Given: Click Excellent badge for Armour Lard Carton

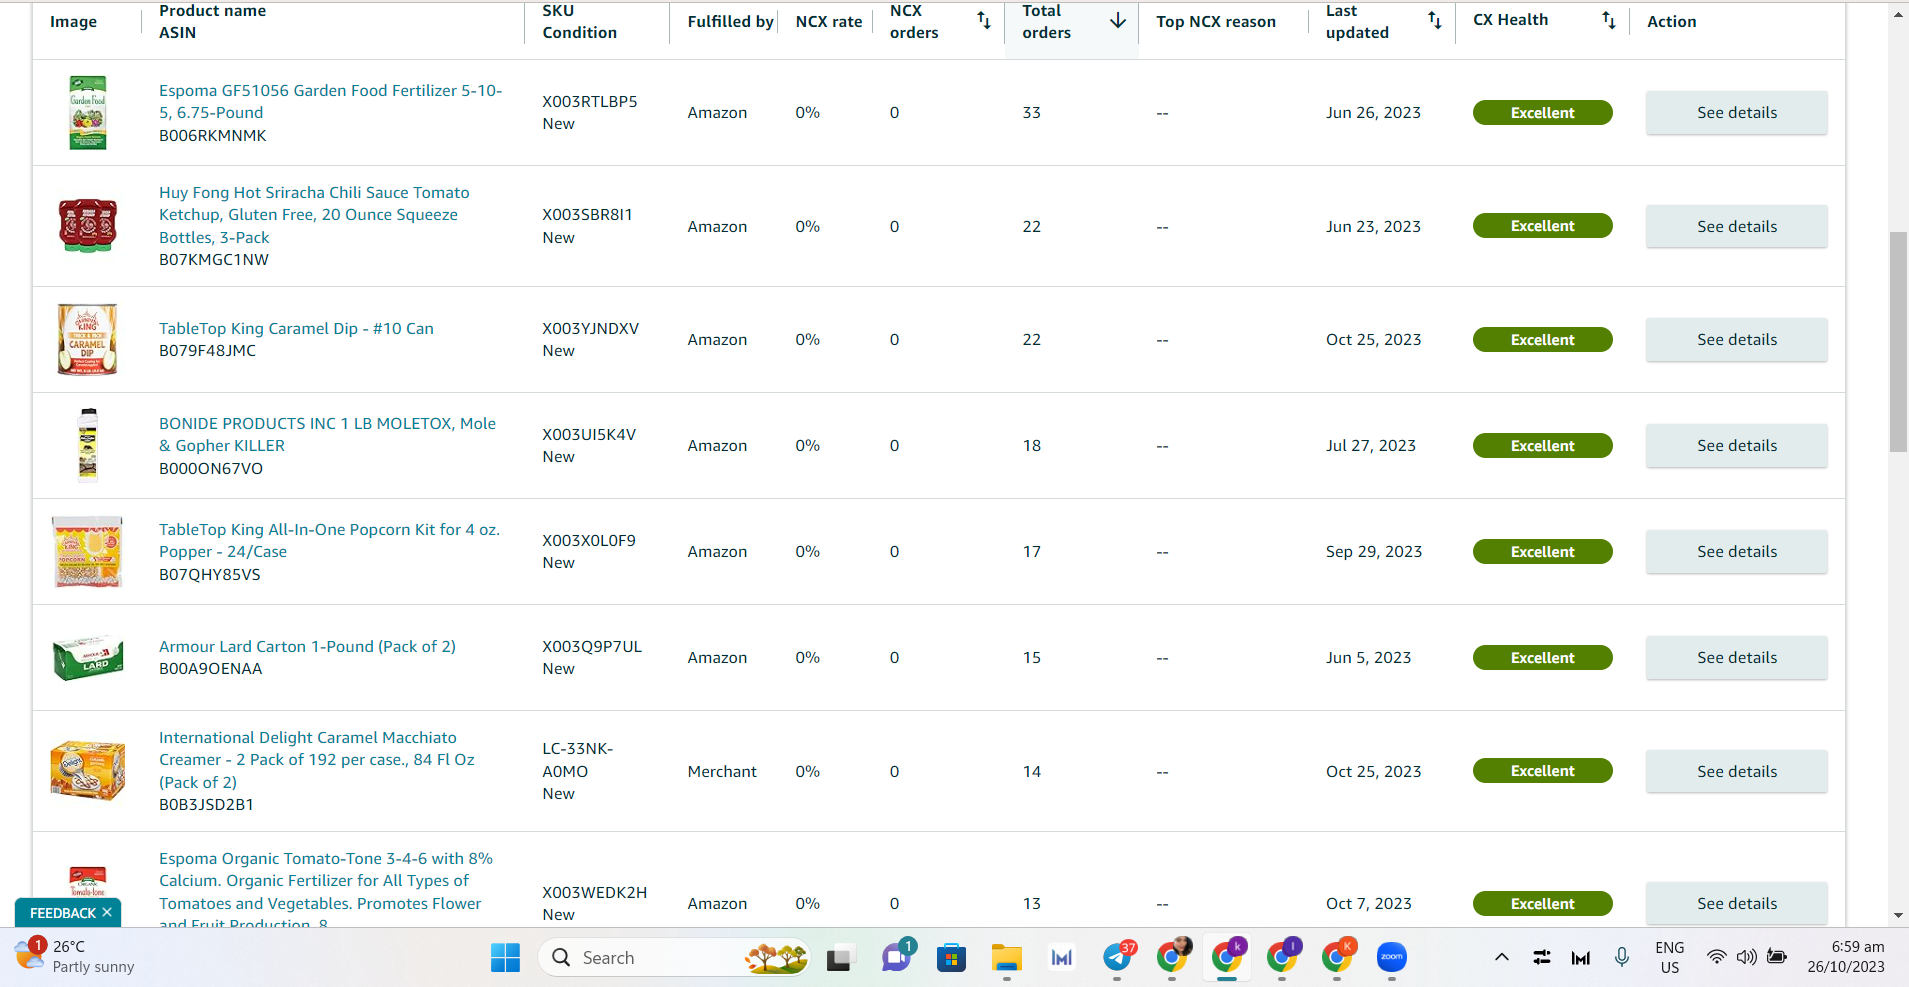Looking at the screenshot, I should click(1542, 658).
